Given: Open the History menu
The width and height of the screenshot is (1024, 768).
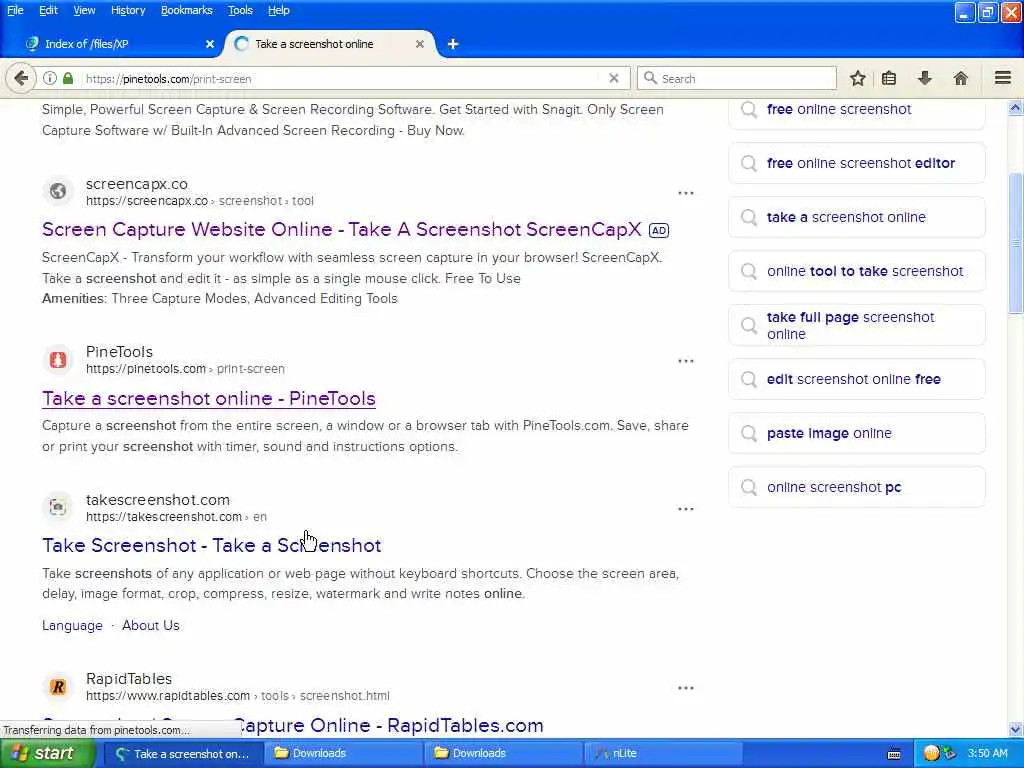Looking at the screenshot, I should tap(128, 10).
